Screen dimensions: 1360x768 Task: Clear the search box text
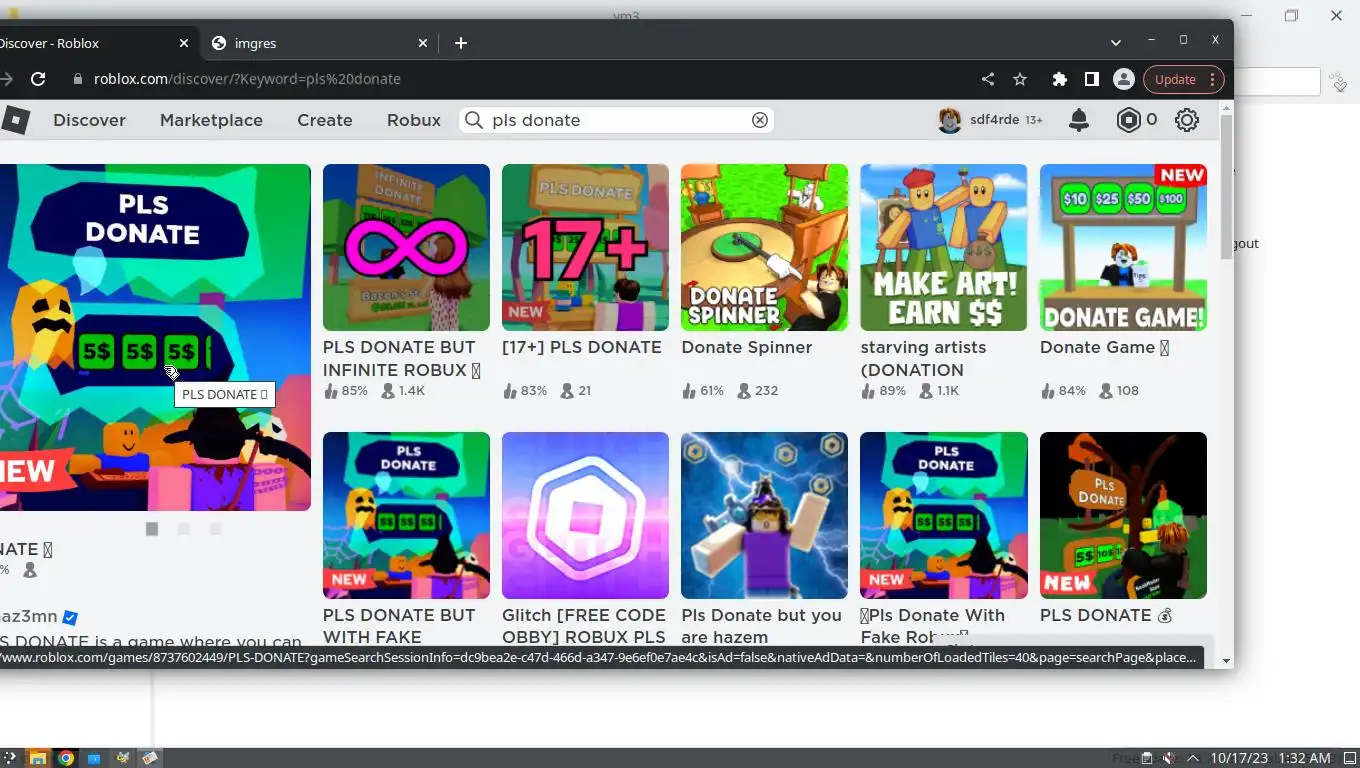760,120
